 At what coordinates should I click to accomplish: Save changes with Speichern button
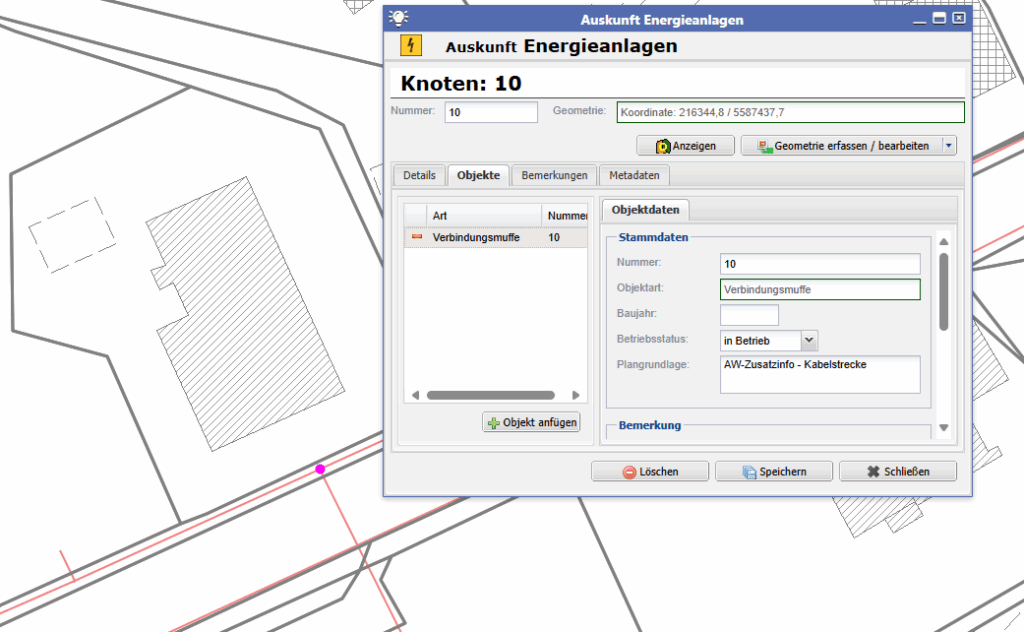(774, 471)
